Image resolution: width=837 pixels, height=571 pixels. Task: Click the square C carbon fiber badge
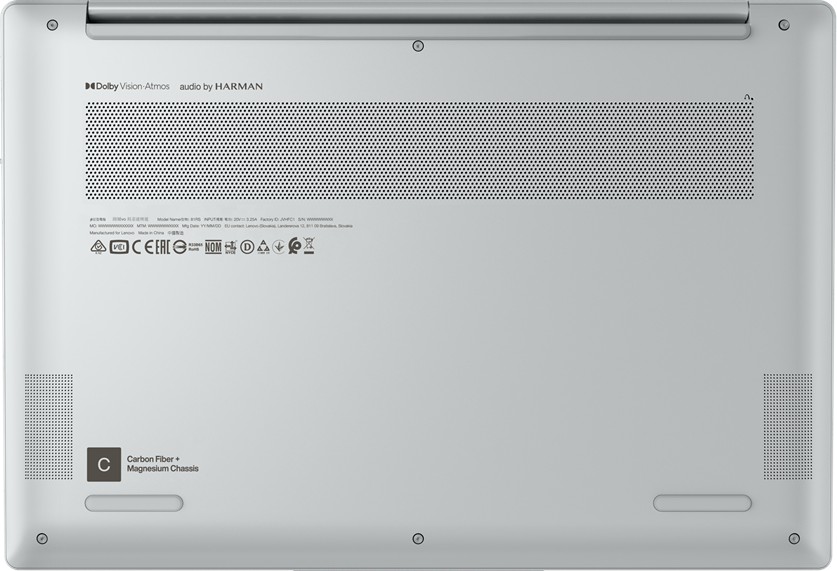click(104, 464)
